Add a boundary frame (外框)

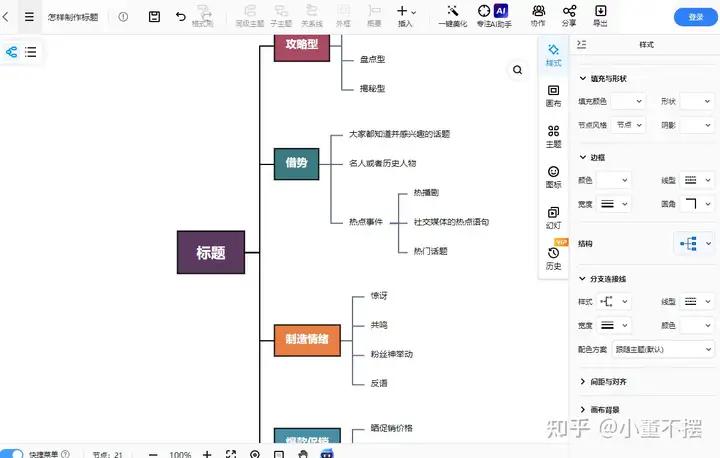tap(343, 16)
